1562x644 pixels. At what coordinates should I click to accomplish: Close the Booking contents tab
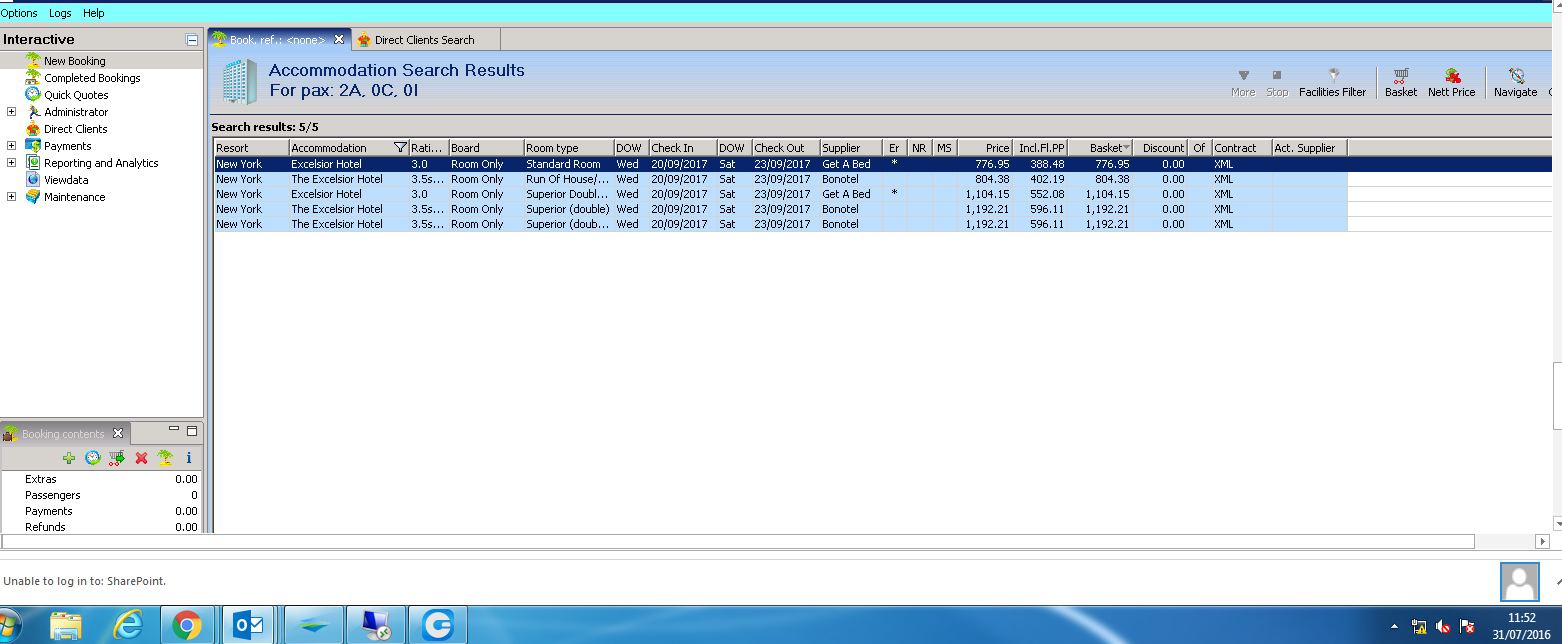coord(117,433)
